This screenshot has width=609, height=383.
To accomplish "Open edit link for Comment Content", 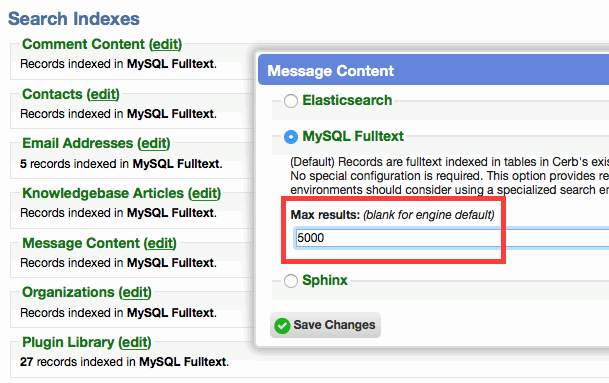I will [x=166, y=44].
